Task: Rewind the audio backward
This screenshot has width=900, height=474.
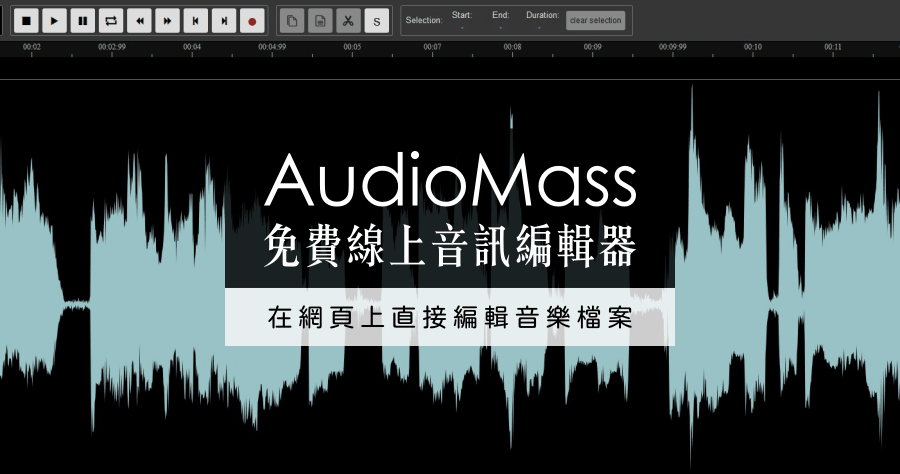Action: 139,21
